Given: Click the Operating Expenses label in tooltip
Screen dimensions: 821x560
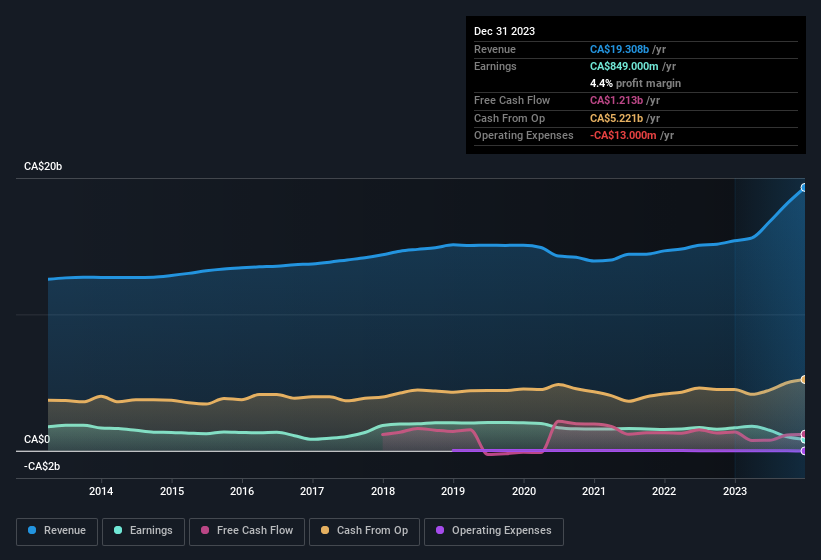Looking at the screenshot, I should pyautogui.click(x=524, y=136).
